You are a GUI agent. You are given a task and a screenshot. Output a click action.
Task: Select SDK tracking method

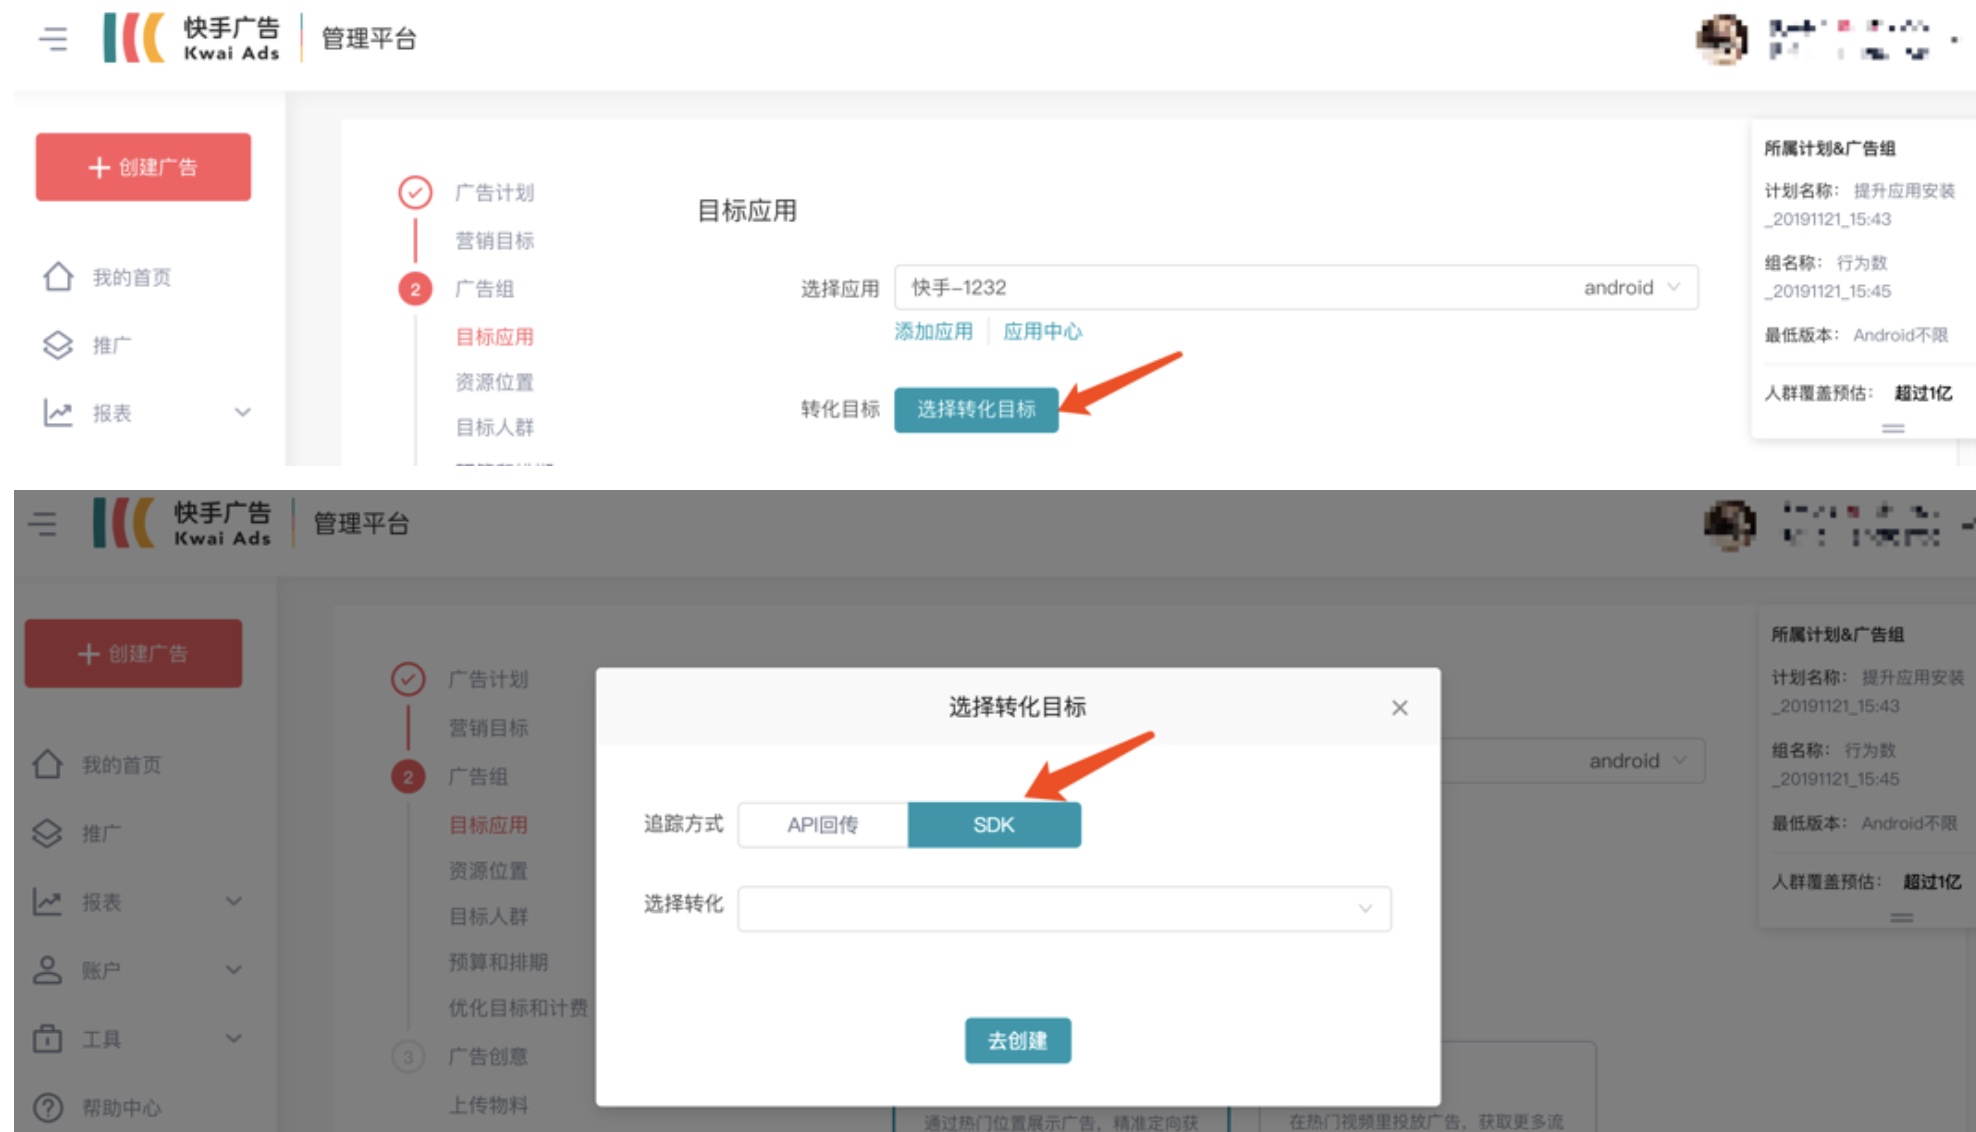tap(994, 825)
